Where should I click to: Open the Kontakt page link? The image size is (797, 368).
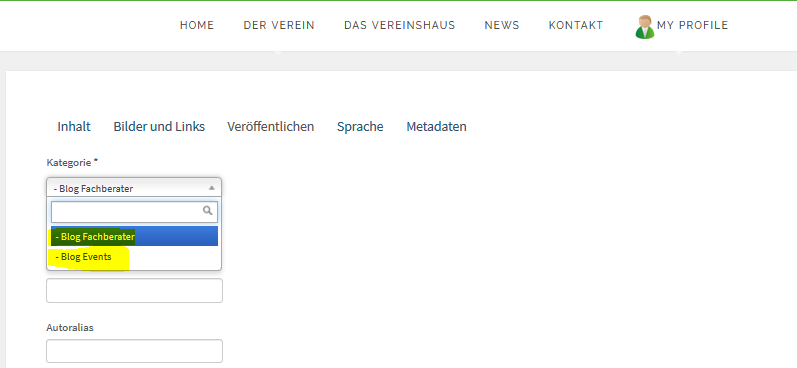pyautogui.click(x=576, y=25)
